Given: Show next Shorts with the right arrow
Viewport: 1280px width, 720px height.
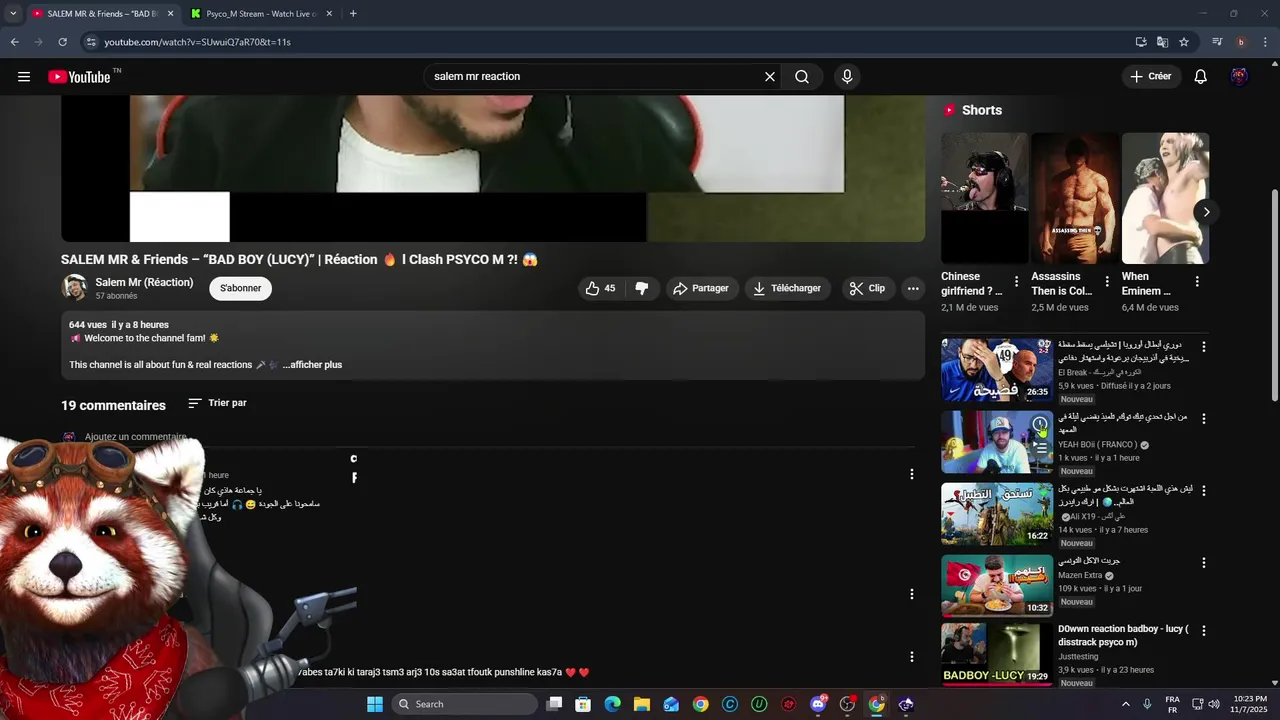Looking at the screenshot, I should [x=1206, y=212].
